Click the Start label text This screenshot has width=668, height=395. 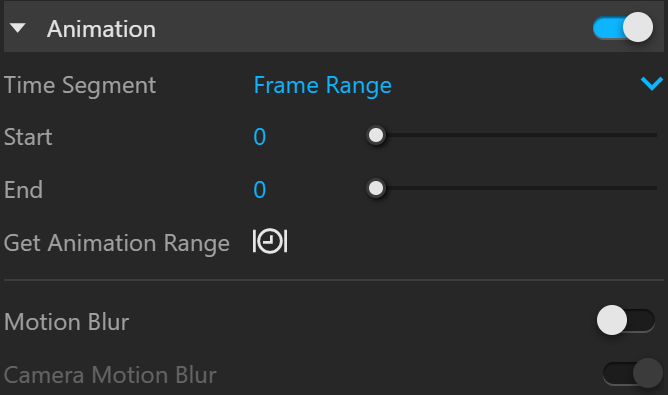coord(28,137)
